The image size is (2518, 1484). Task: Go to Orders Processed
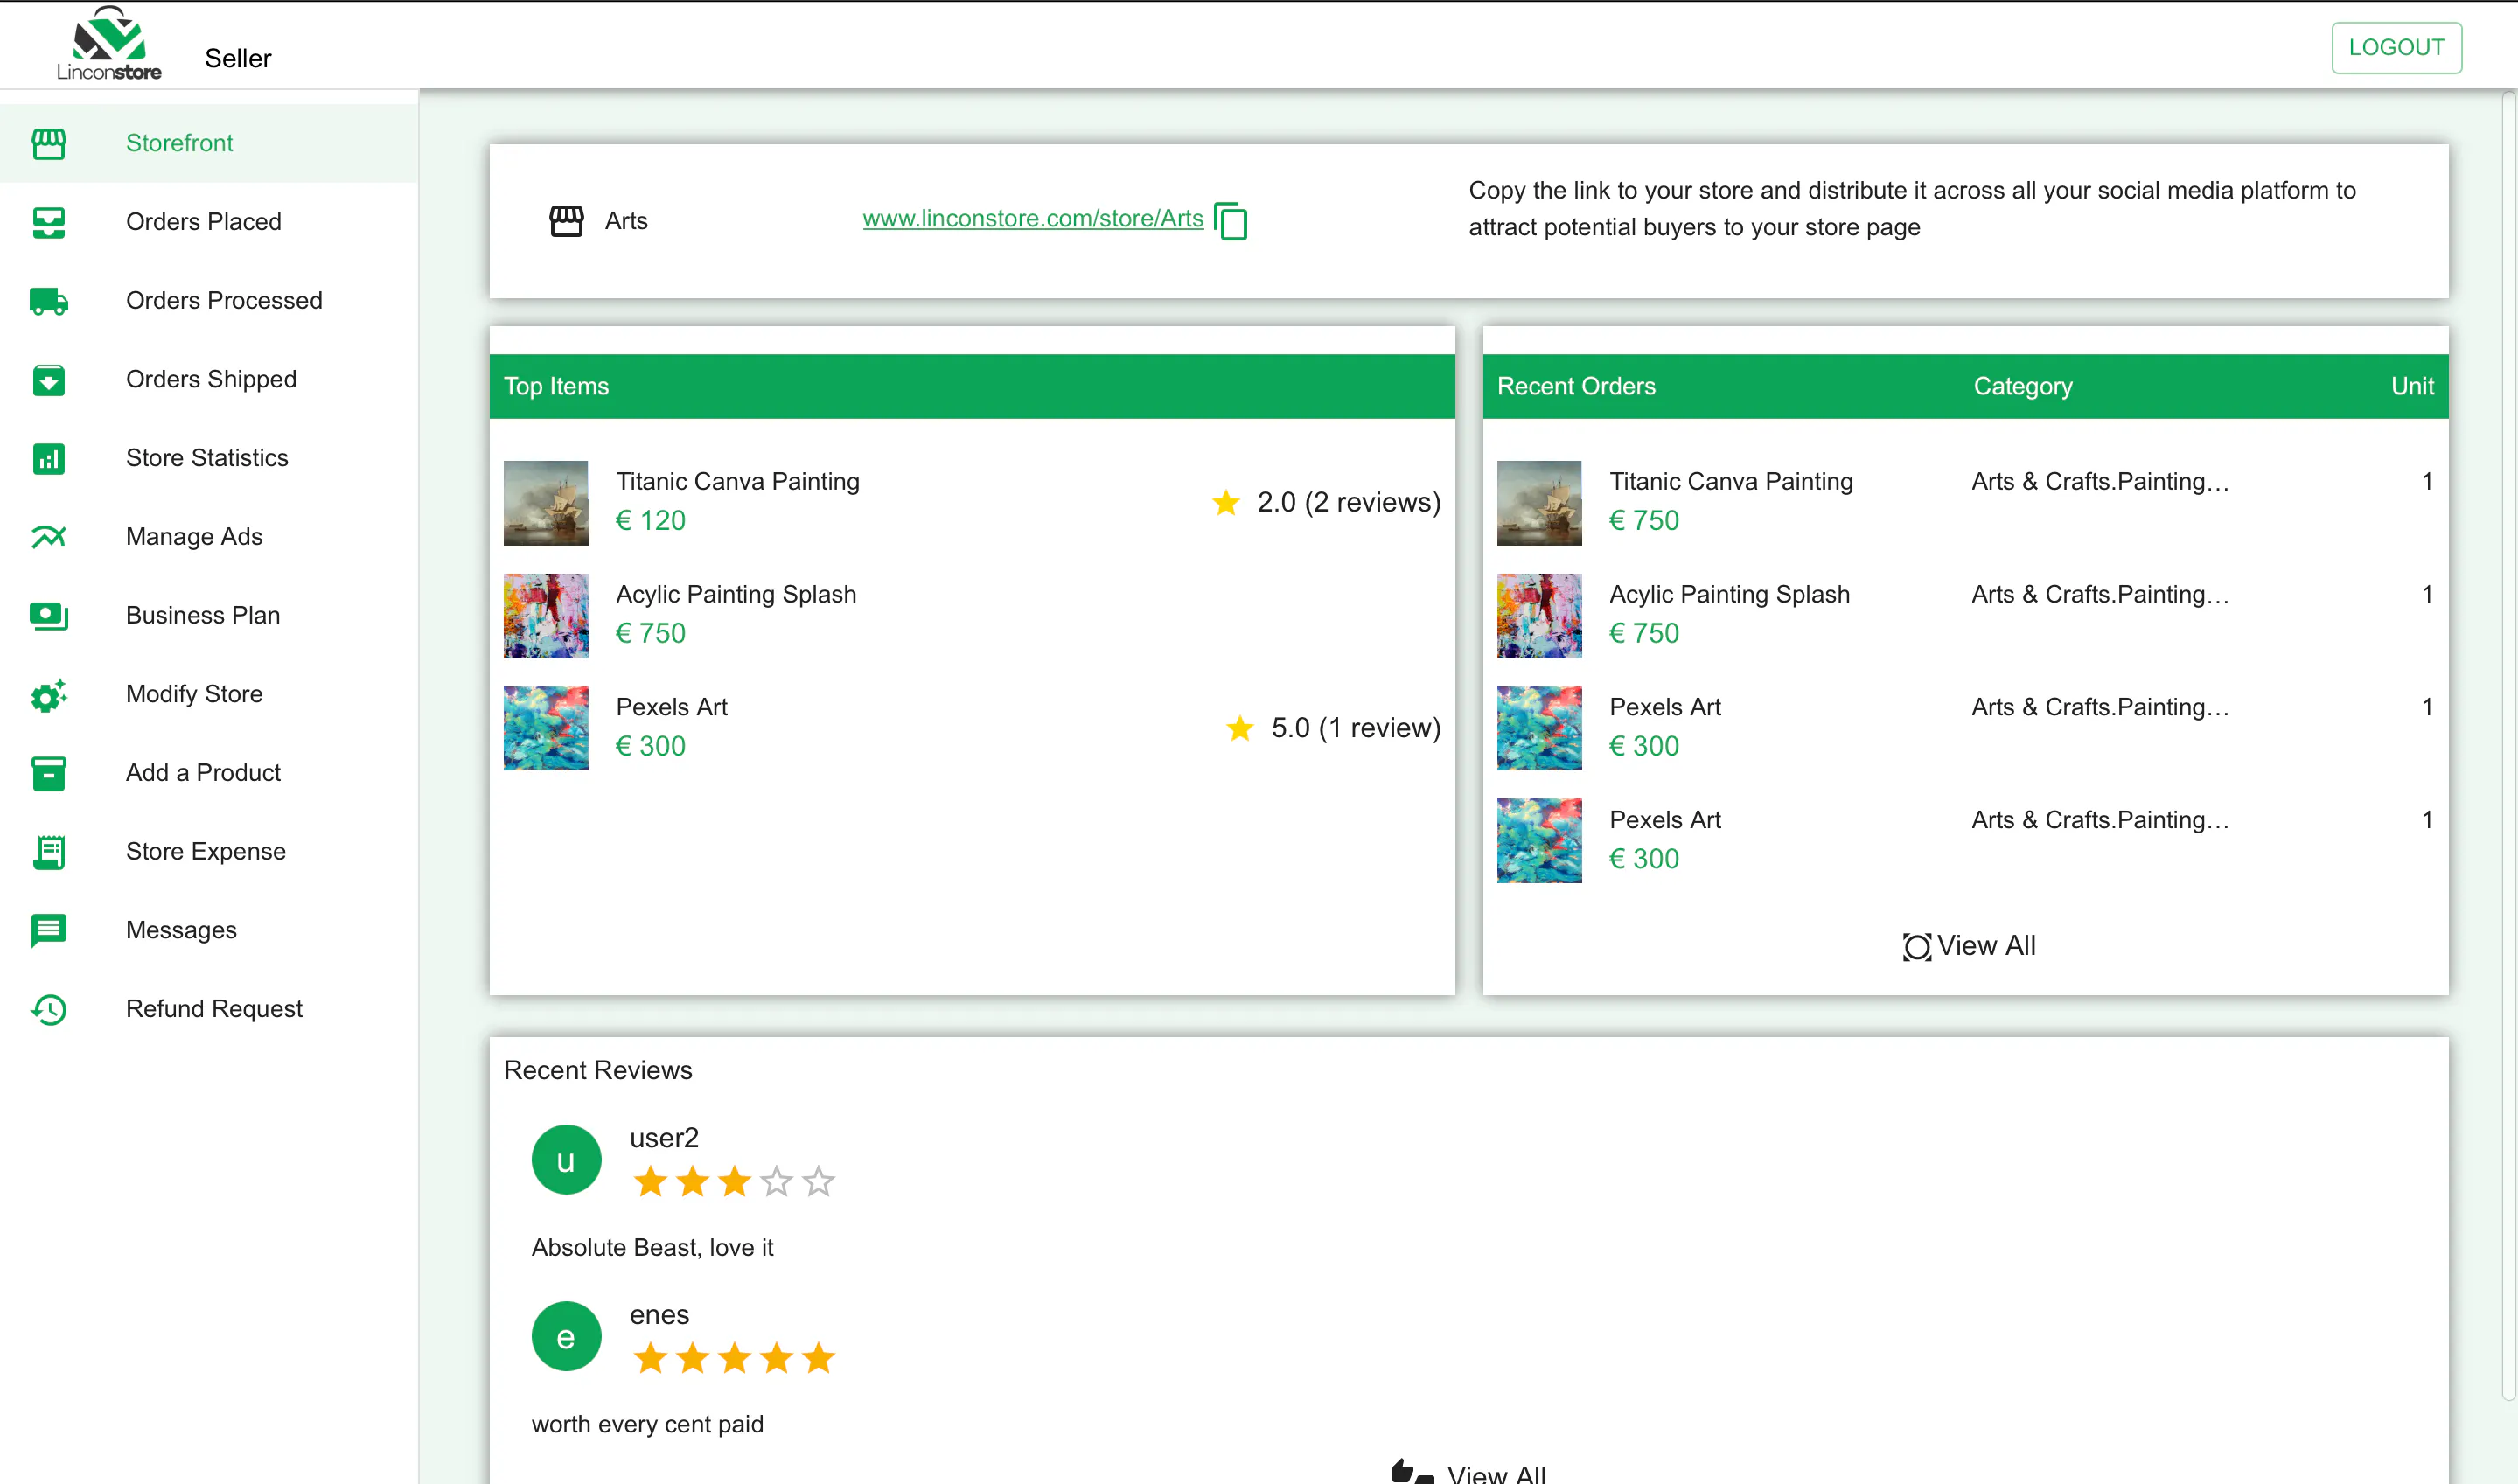tap(209, 301)
